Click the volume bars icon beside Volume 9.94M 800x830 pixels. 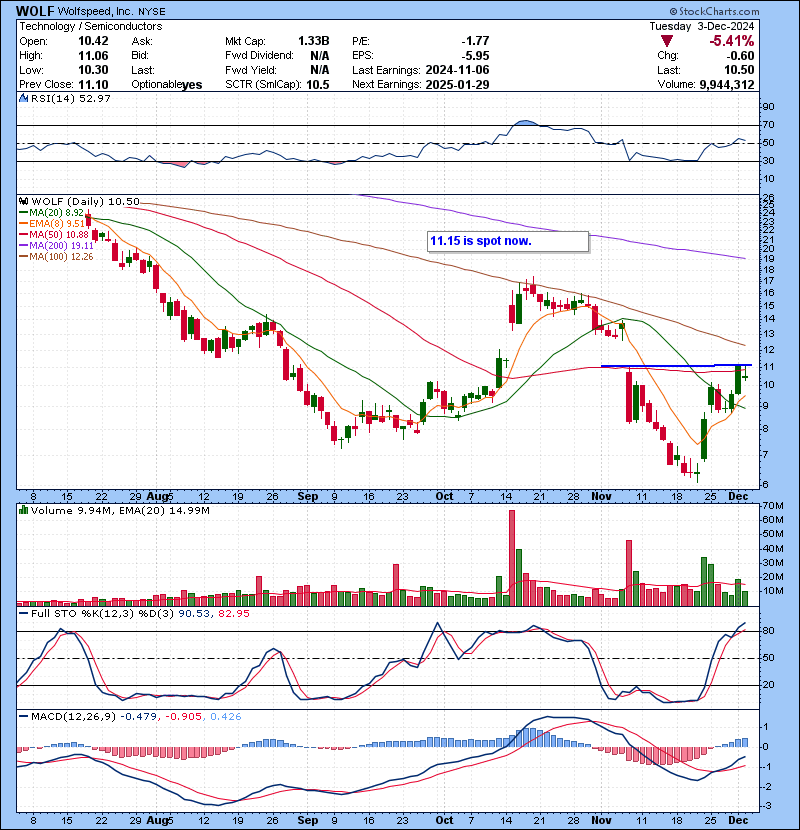coord(23,510)
